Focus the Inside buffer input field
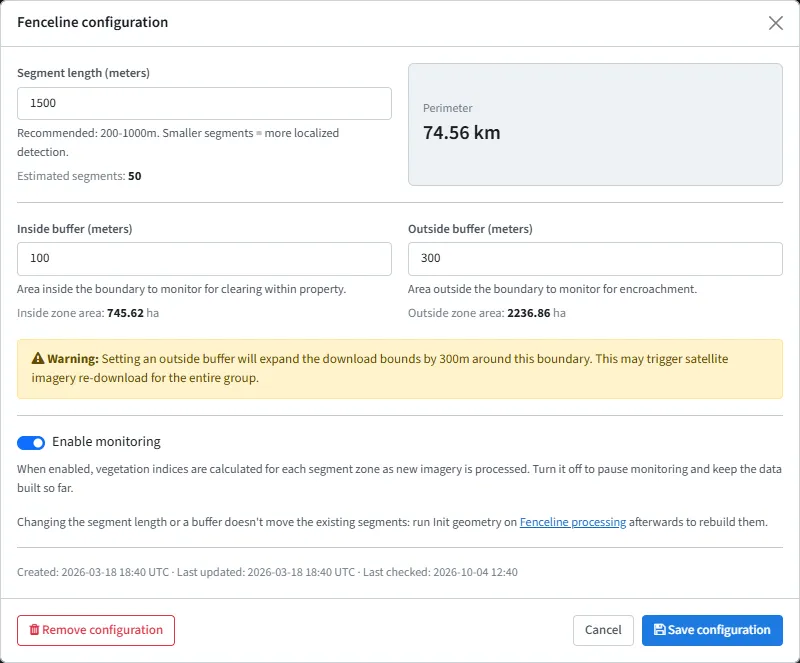800x663 pixels. 204,259
